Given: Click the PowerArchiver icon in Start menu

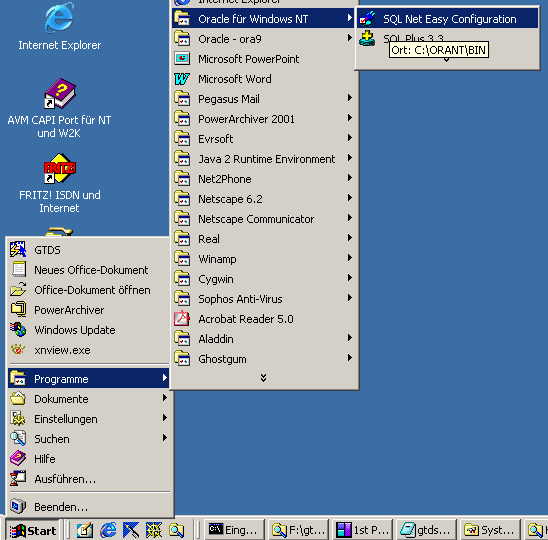Looking at the screenshot, I should tap(18, 309).
